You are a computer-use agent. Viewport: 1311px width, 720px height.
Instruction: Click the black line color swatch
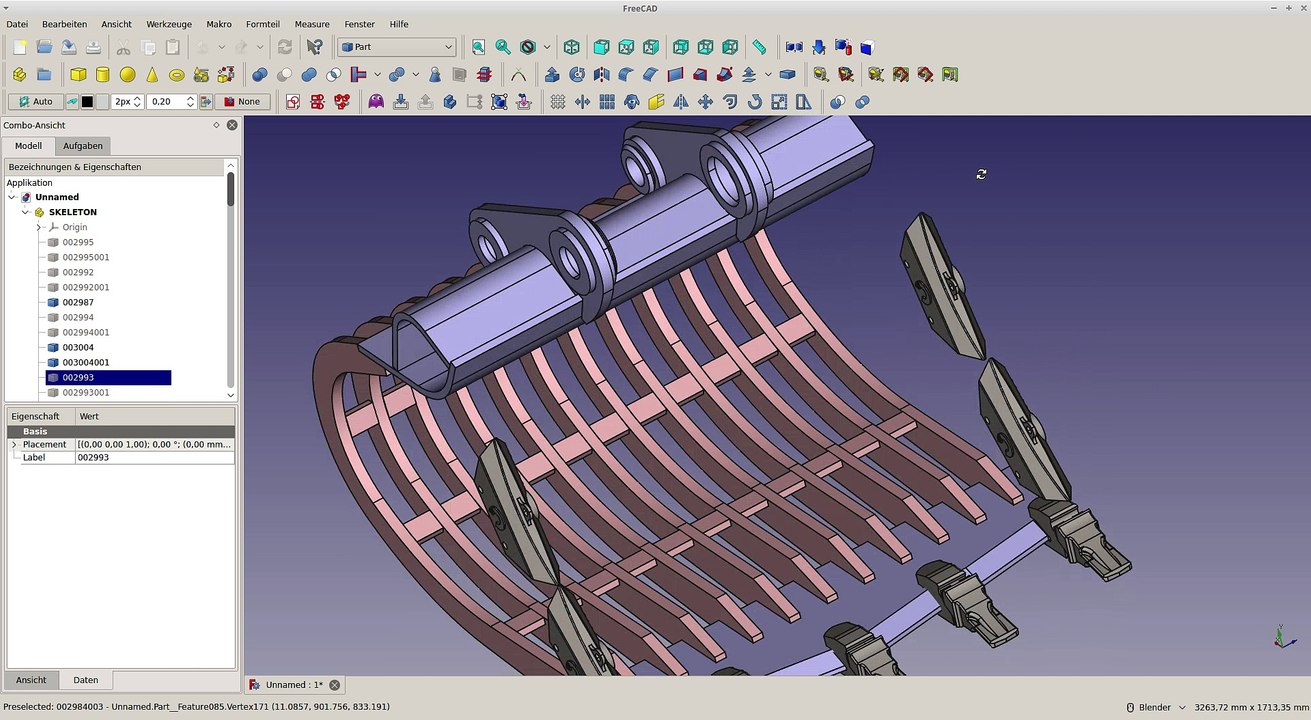[87, 102]
